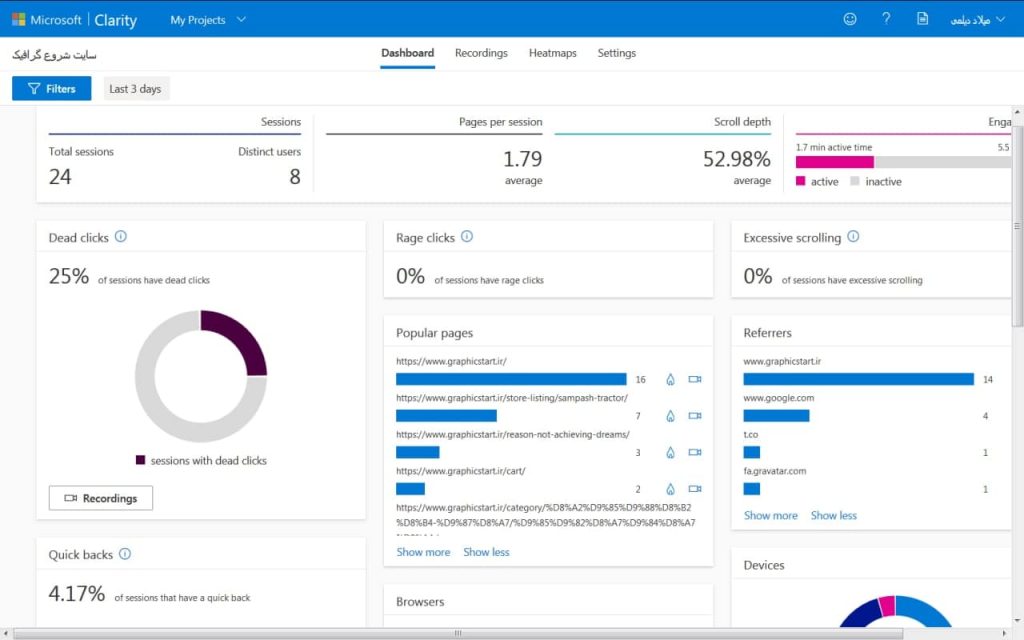Click the www.graphicstart.ir referrer bar

[x=859, y=379]
